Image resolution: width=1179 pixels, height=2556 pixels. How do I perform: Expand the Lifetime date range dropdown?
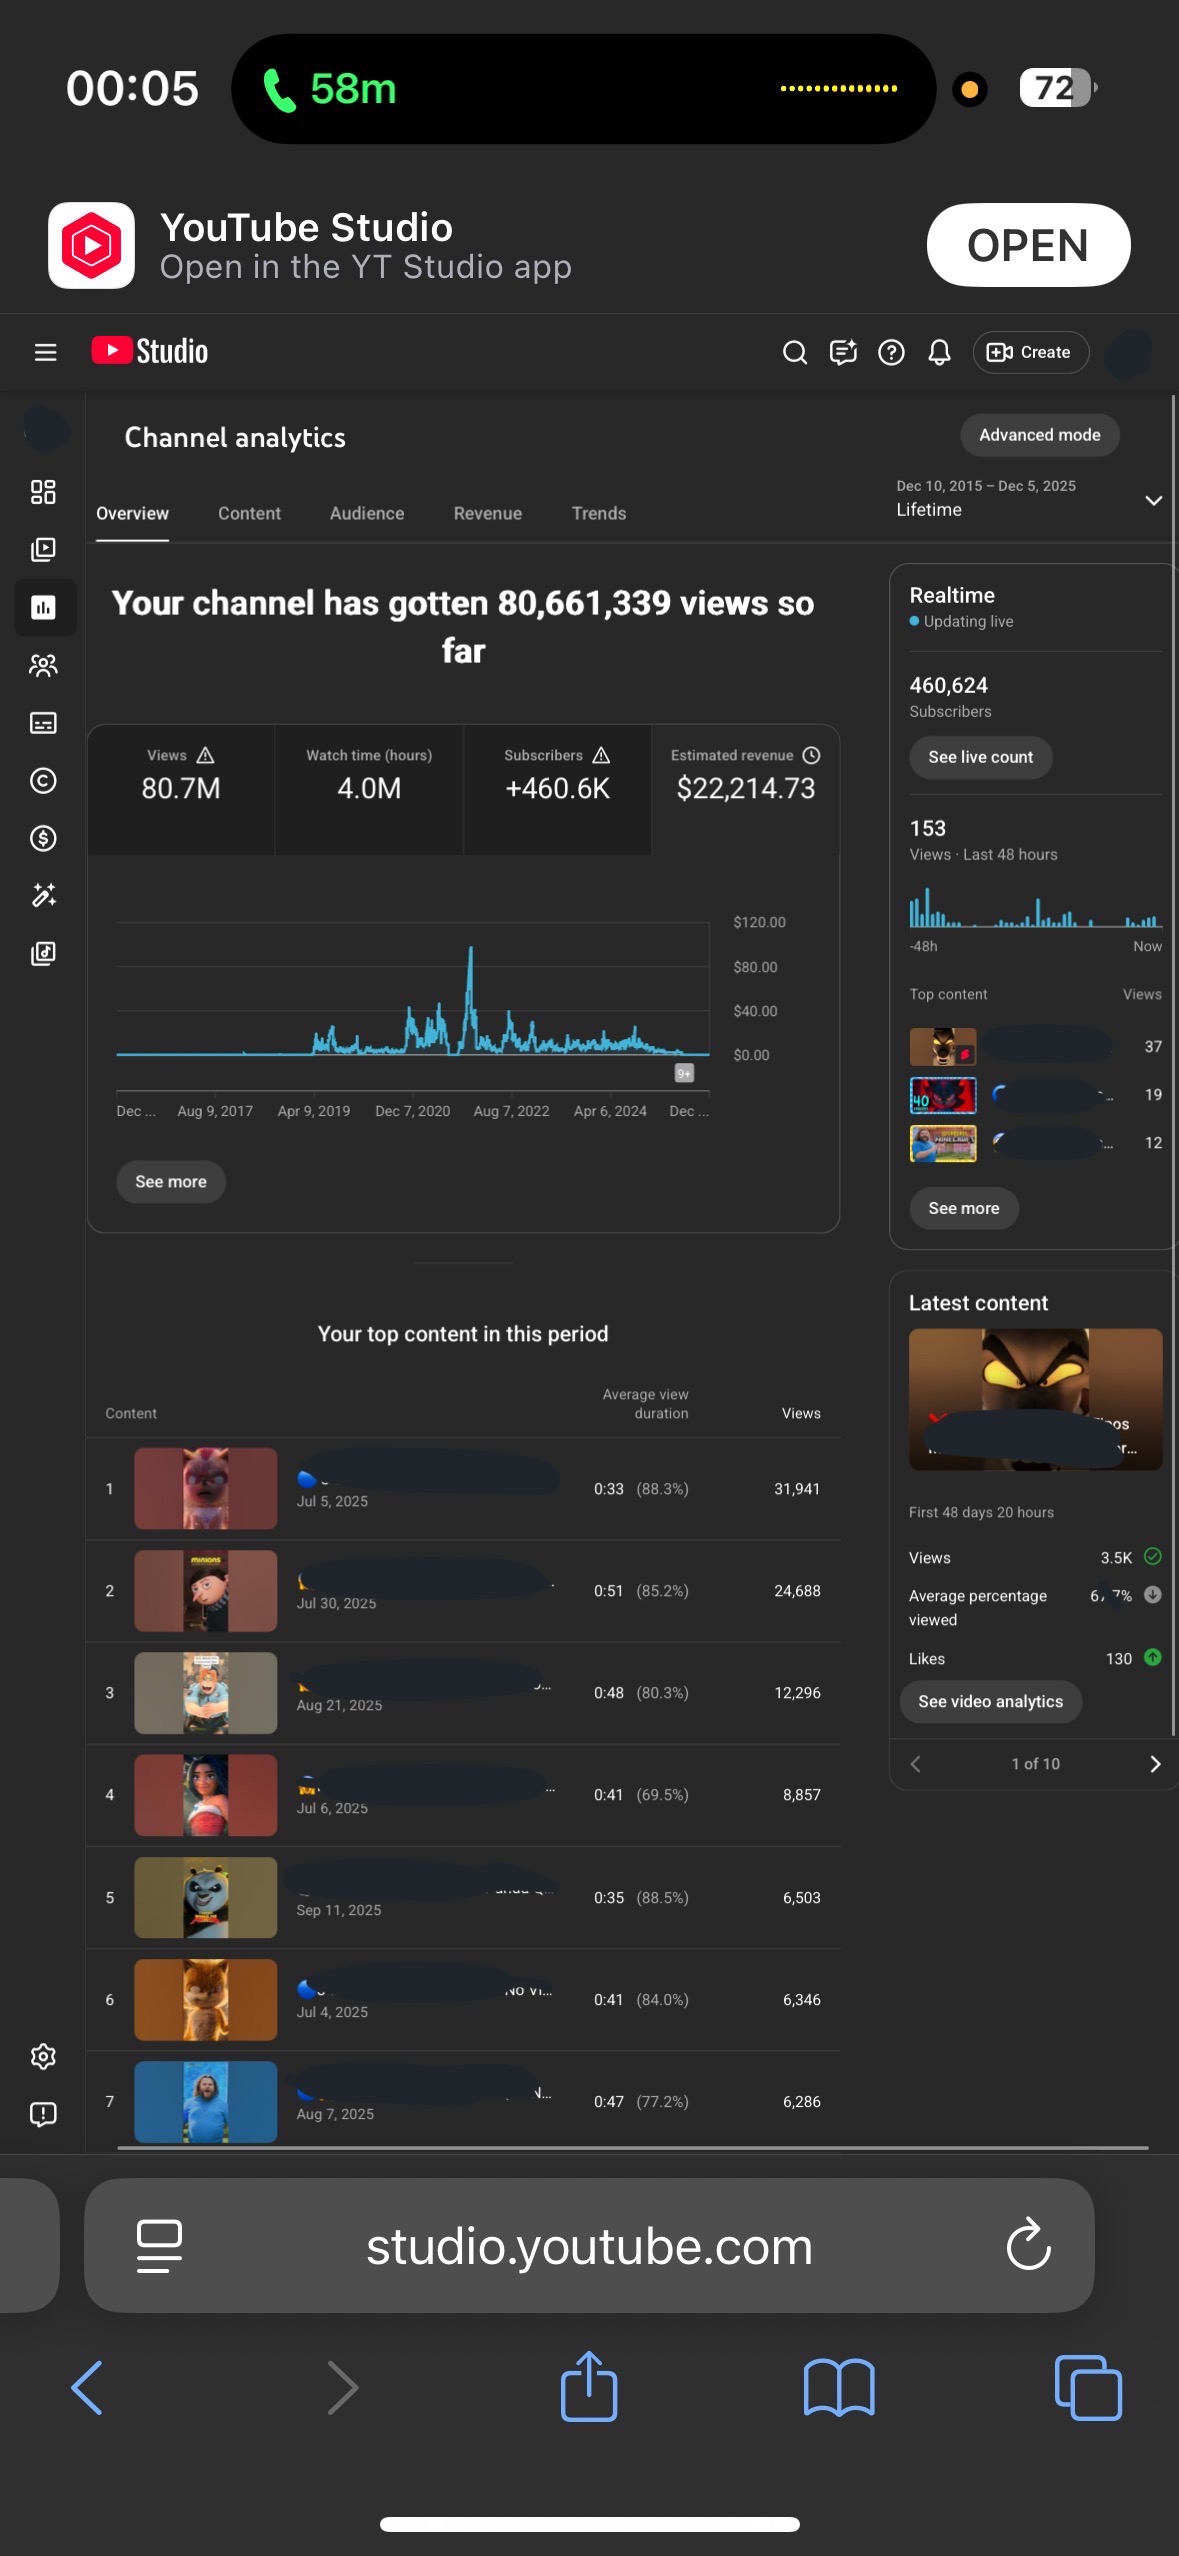1153,500
